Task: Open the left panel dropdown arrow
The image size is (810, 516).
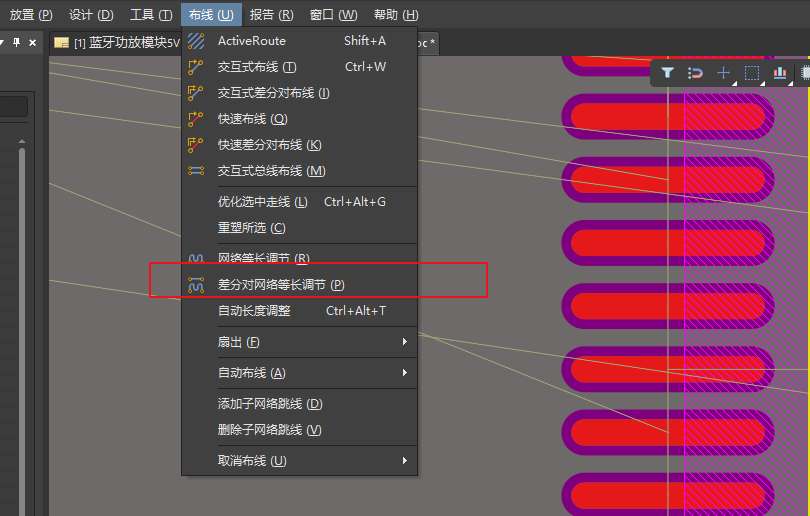Action: [3, 42]
